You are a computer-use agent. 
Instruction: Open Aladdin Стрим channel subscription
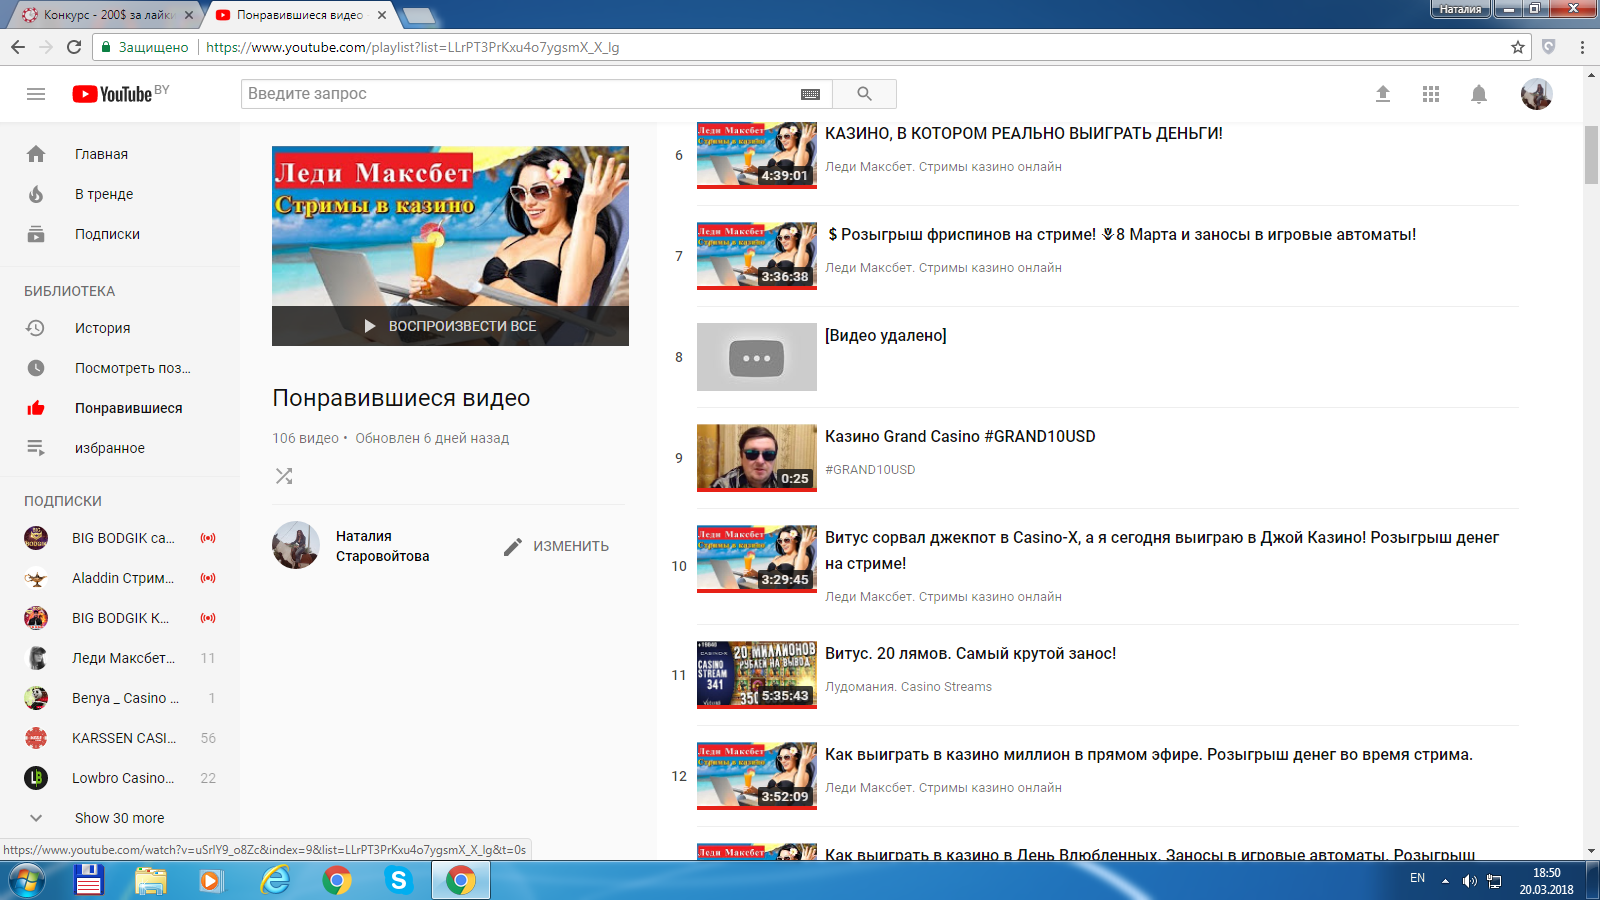[x=120, y=578]
